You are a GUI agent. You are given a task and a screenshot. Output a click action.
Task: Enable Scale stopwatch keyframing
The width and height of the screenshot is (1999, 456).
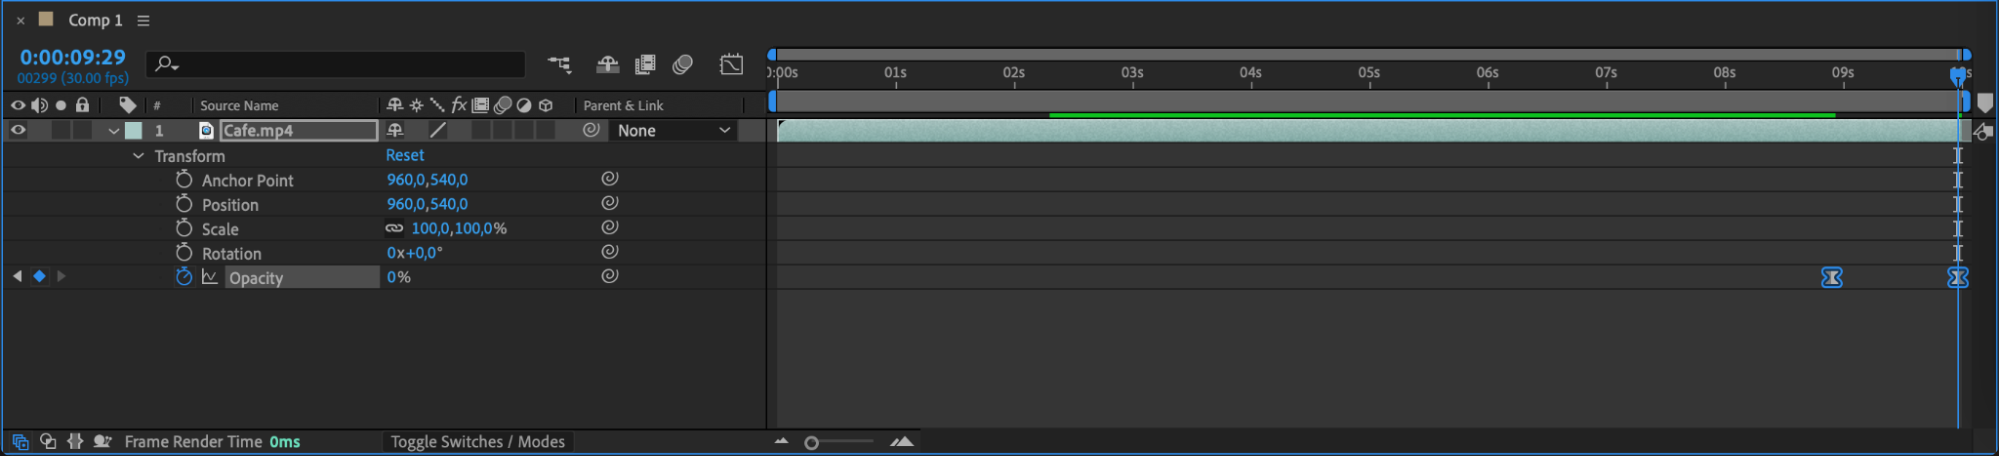(184, 228)
